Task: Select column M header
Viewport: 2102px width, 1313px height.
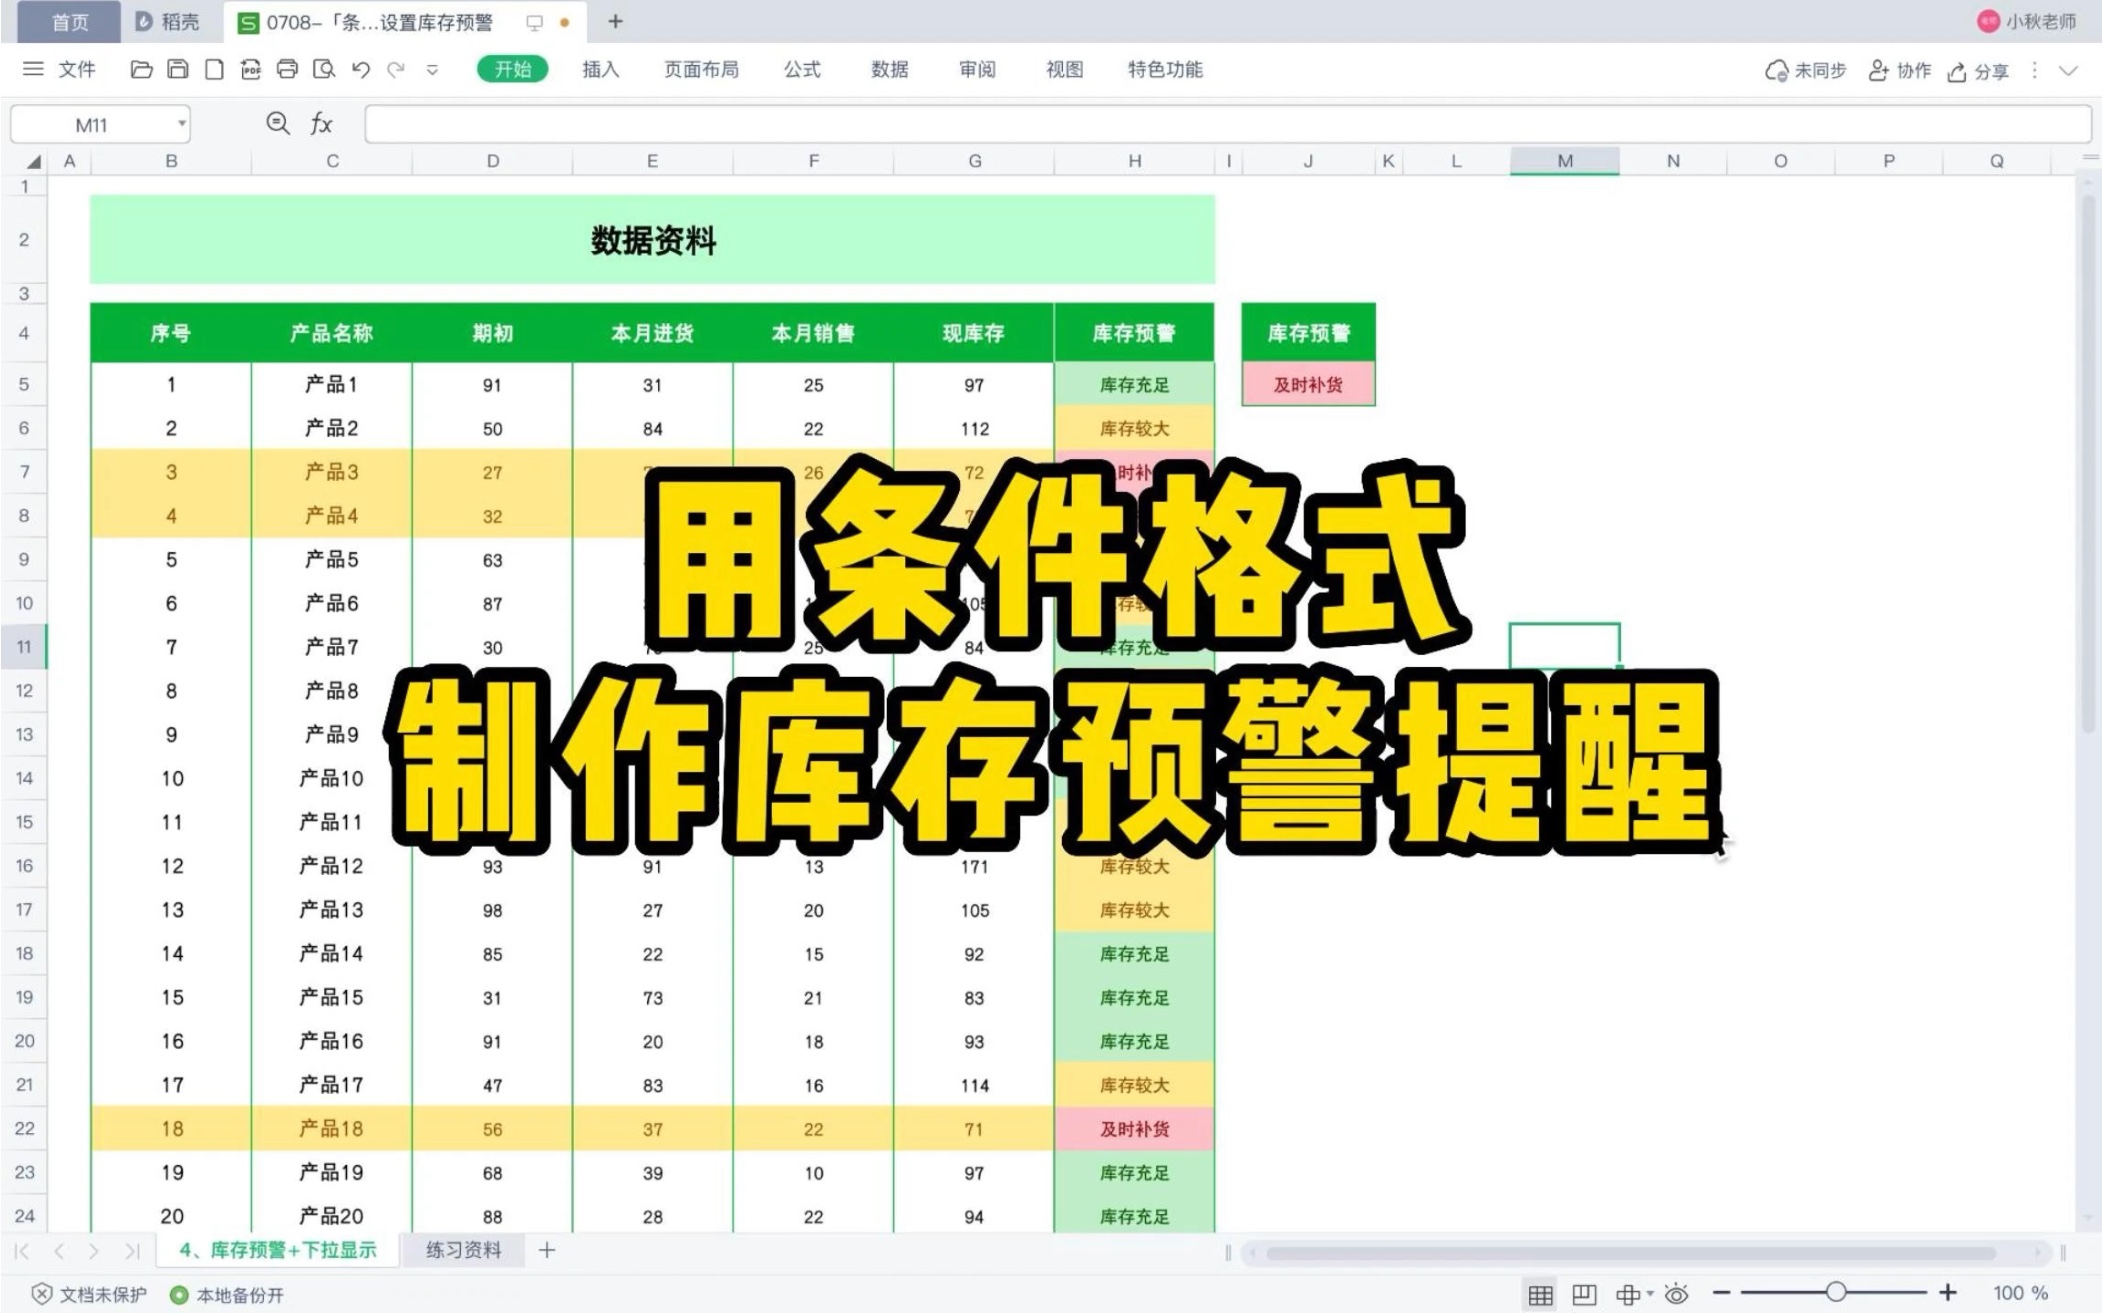Action: coord(1565,161)
